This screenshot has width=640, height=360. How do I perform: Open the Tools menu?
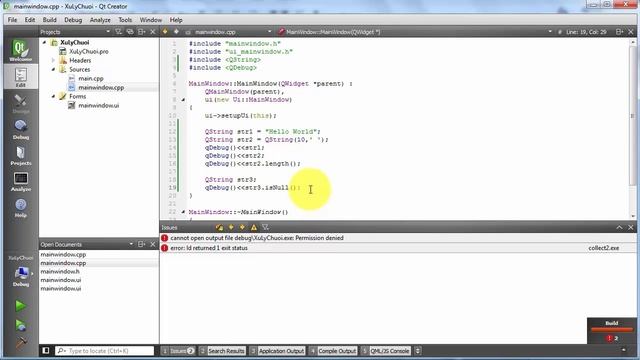click(x=125, y=20)
